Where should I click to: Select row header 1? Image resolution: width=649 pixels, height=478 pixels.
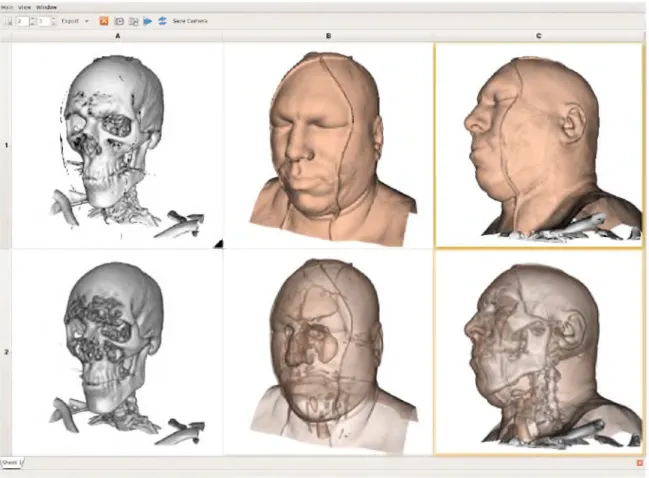[x=6, y=145]
